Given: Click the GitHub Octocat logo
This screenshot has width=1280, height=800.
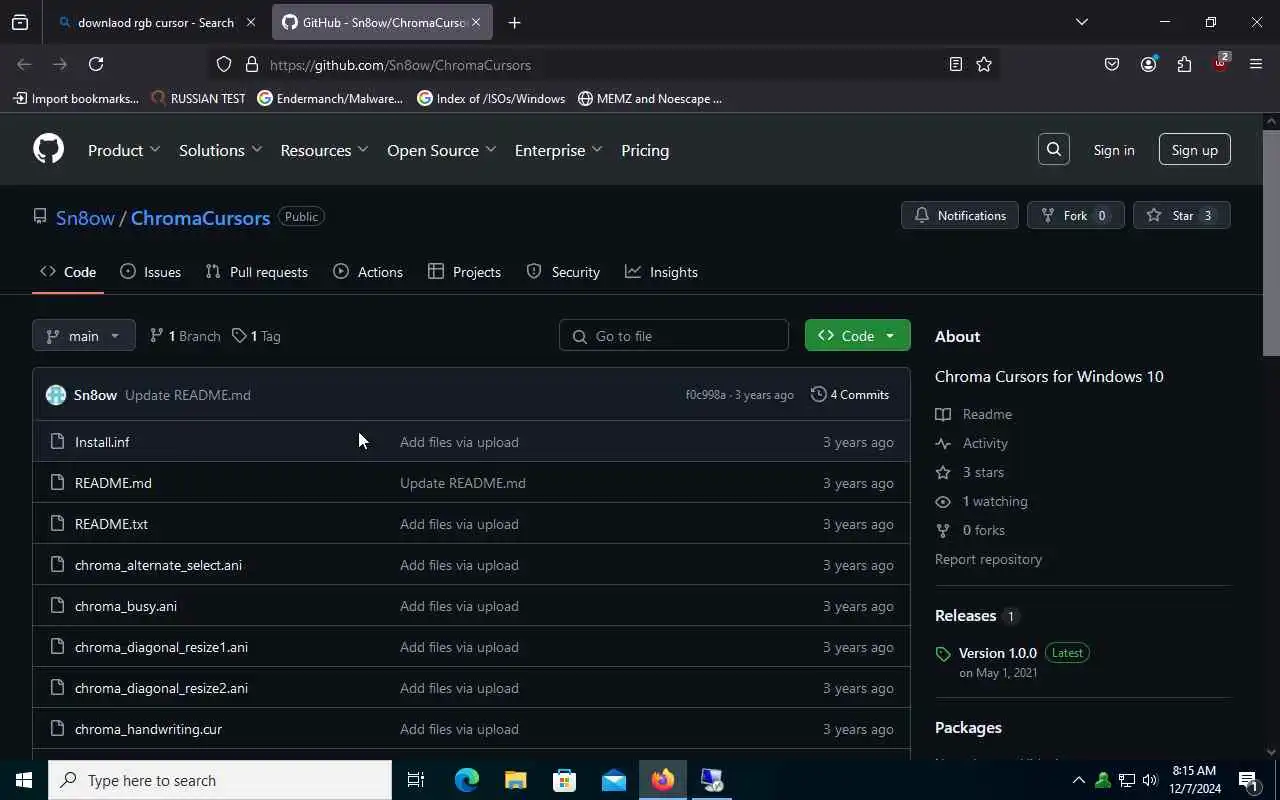Looking at the screenshot, I should (x=48, y=149).
